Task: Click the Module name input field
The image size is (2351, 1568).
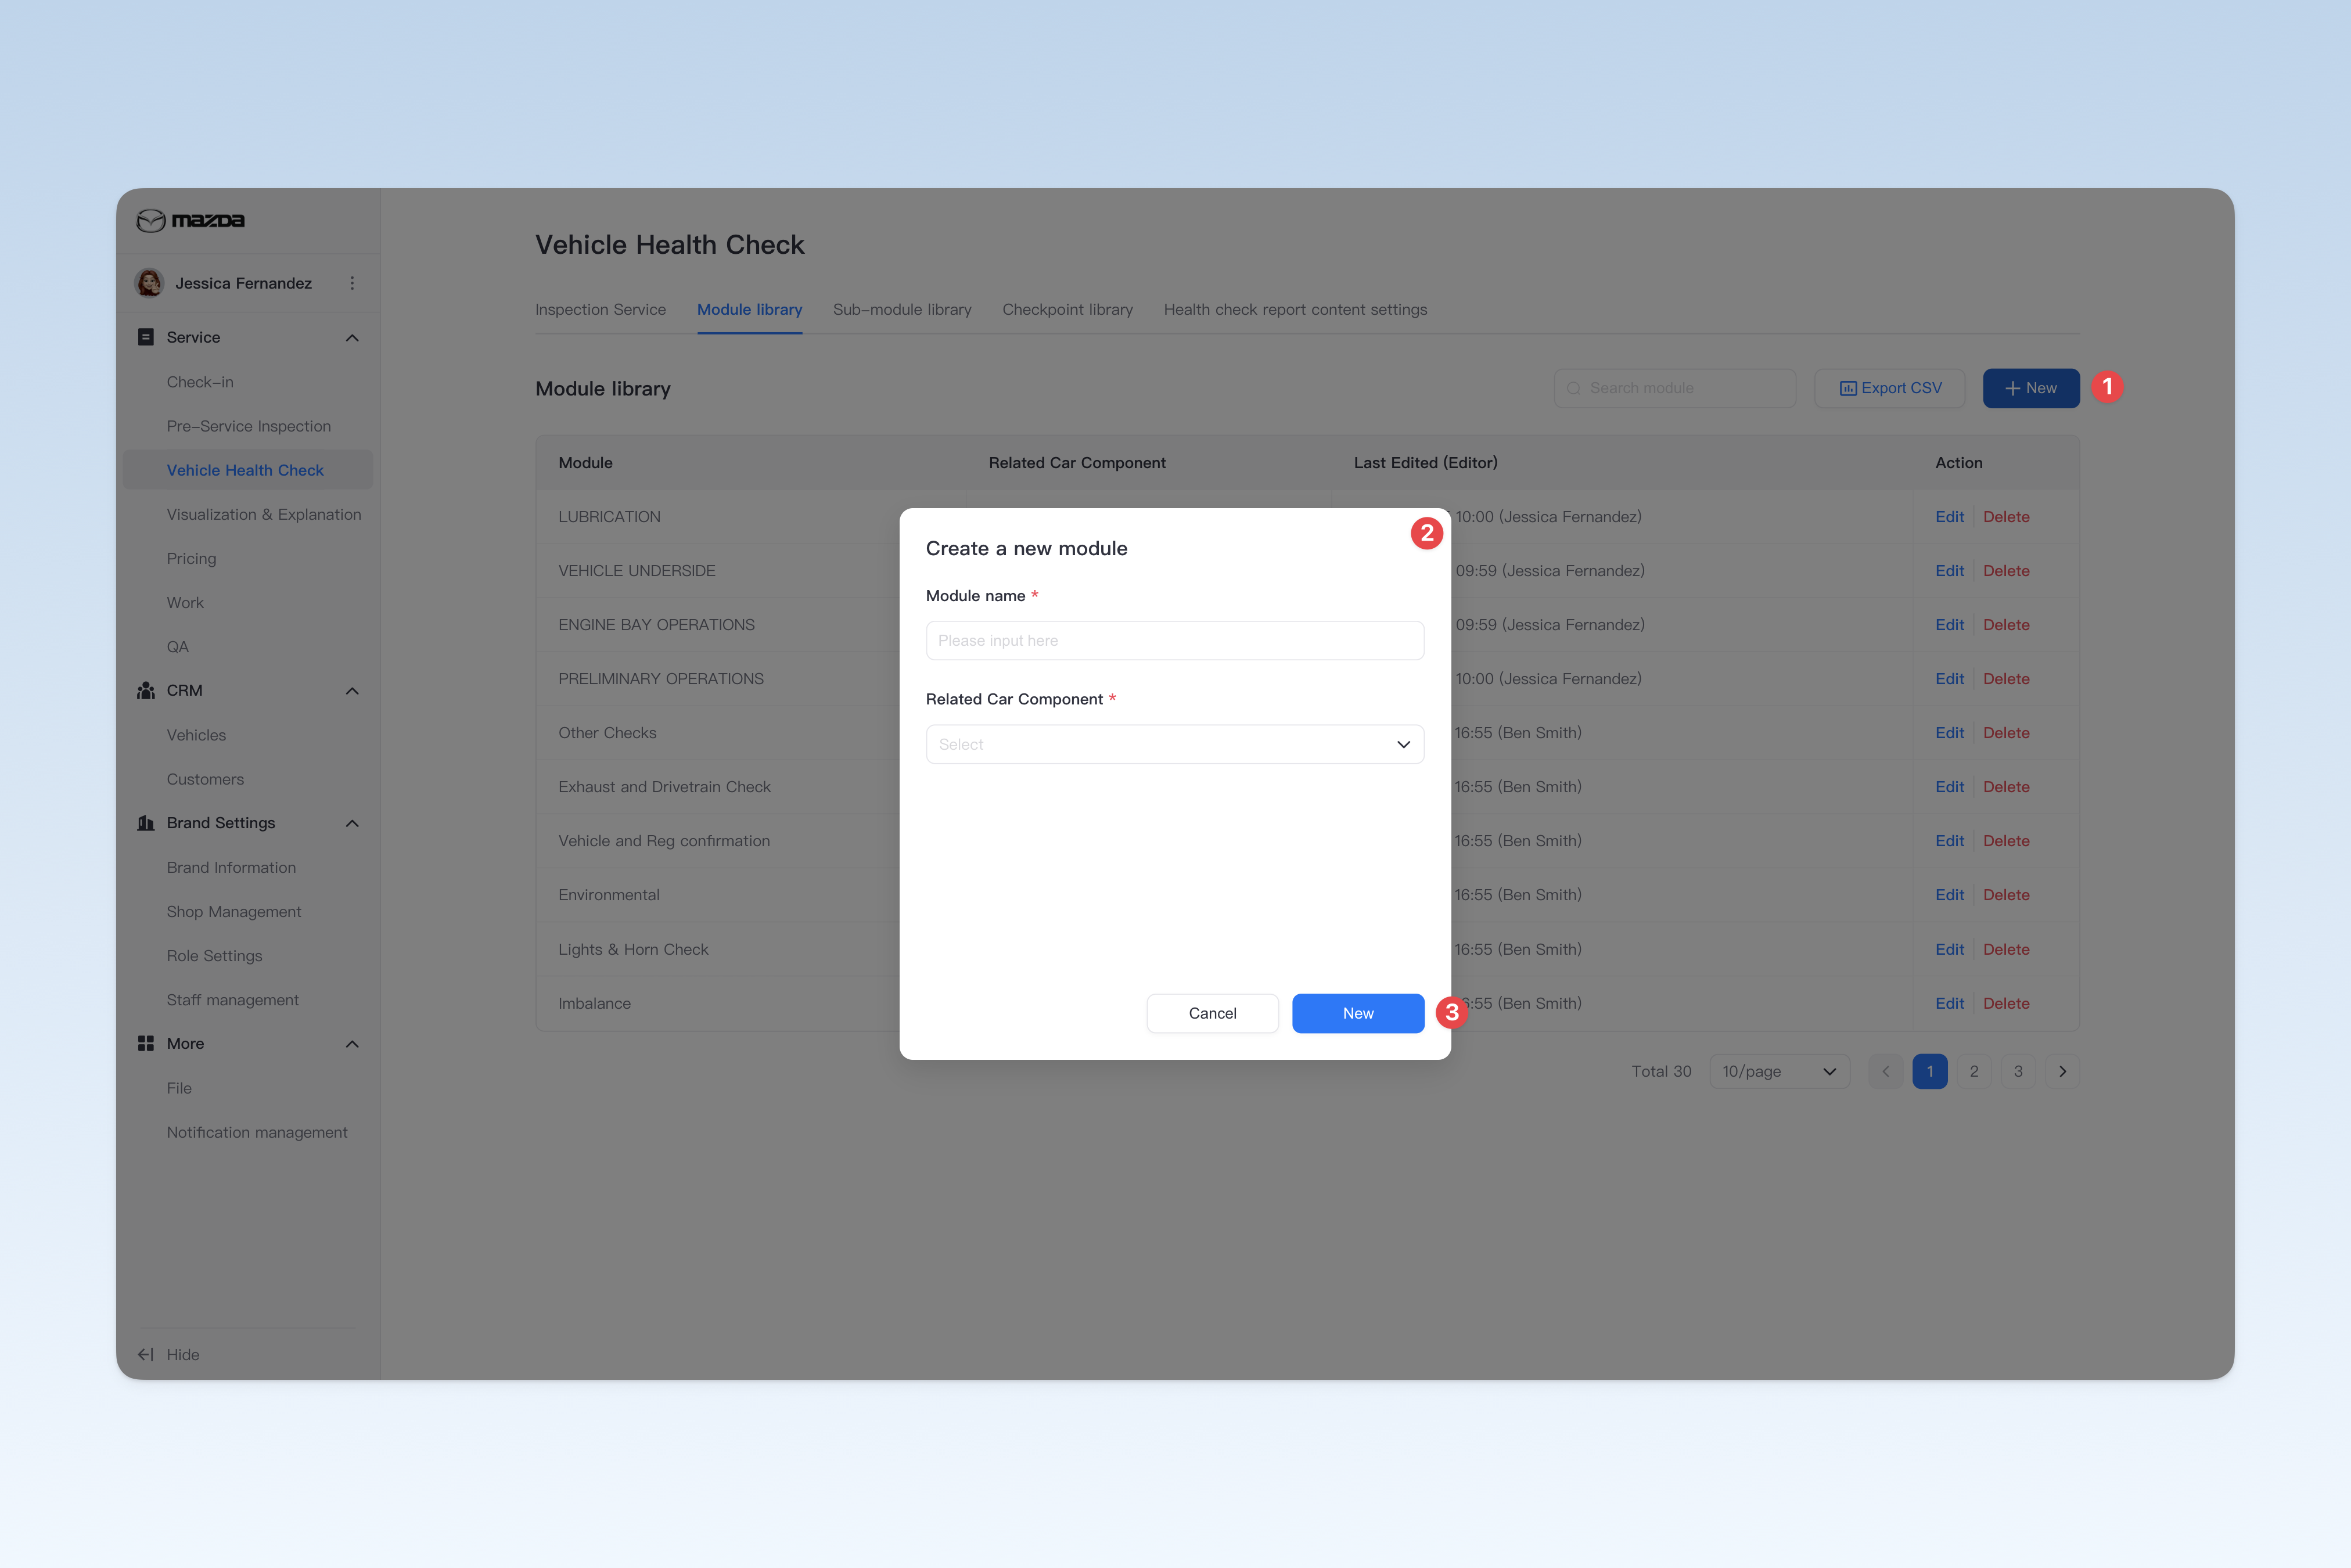Action: [1175, 640]
